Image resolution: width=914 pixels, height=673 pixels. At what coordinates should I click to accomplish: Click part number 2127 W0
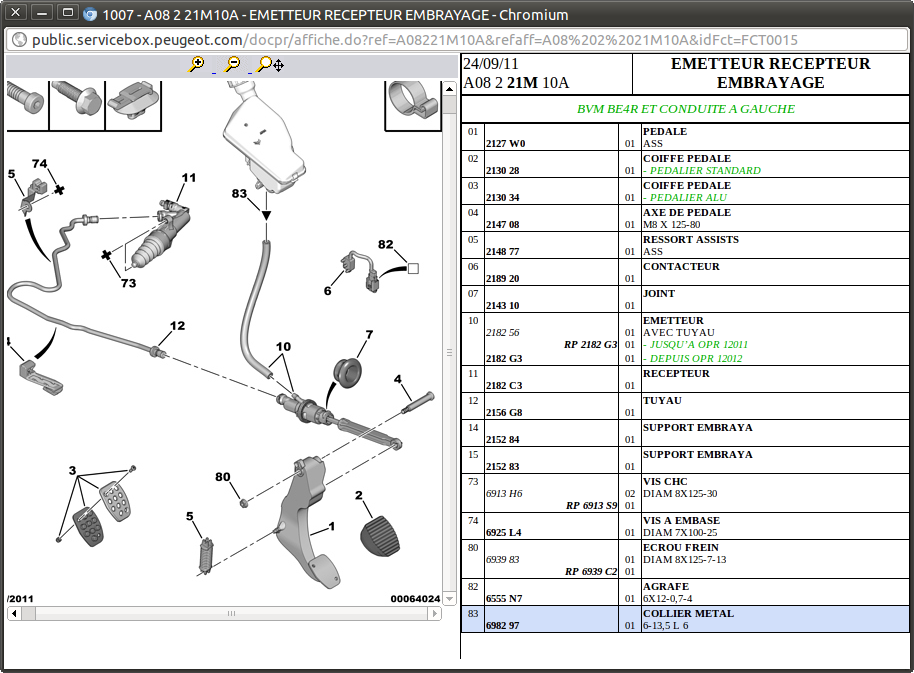click(505, 143)
